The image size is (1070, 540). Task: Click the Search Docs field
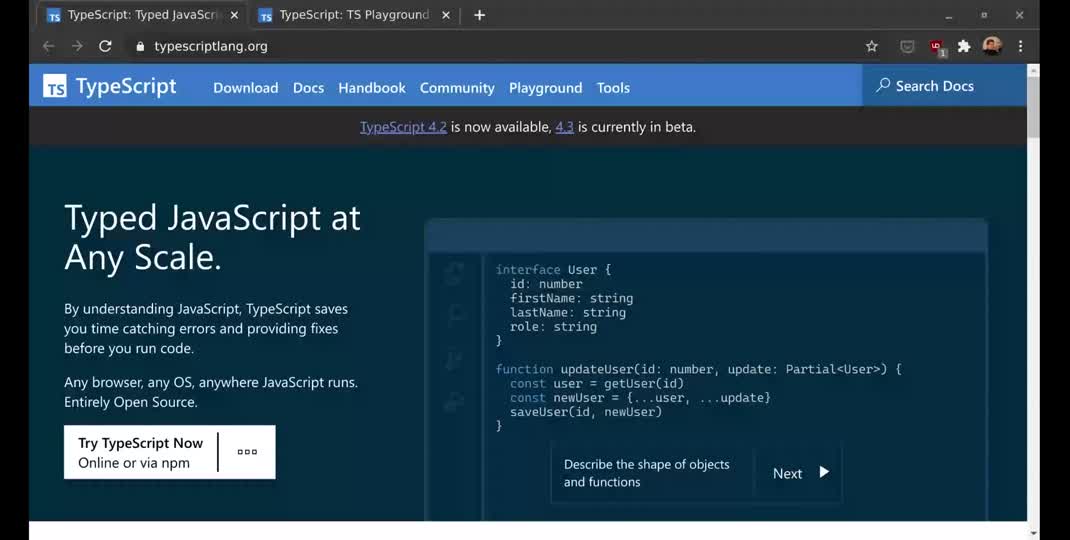[x=944, y=85]
